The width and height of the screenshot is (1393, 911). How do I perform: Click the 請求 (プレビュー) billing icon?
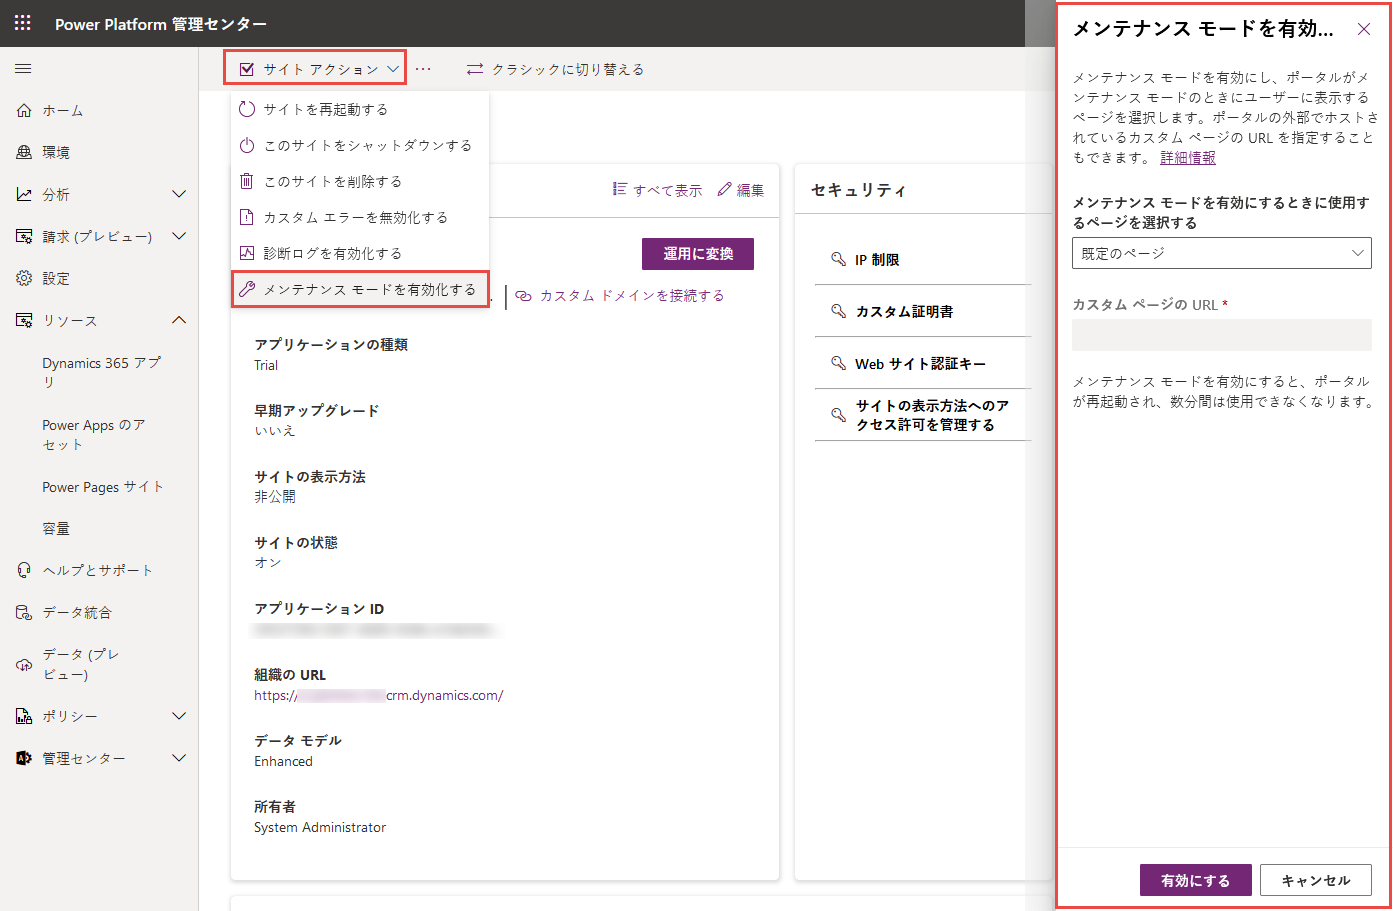click(x=24, y=236)
